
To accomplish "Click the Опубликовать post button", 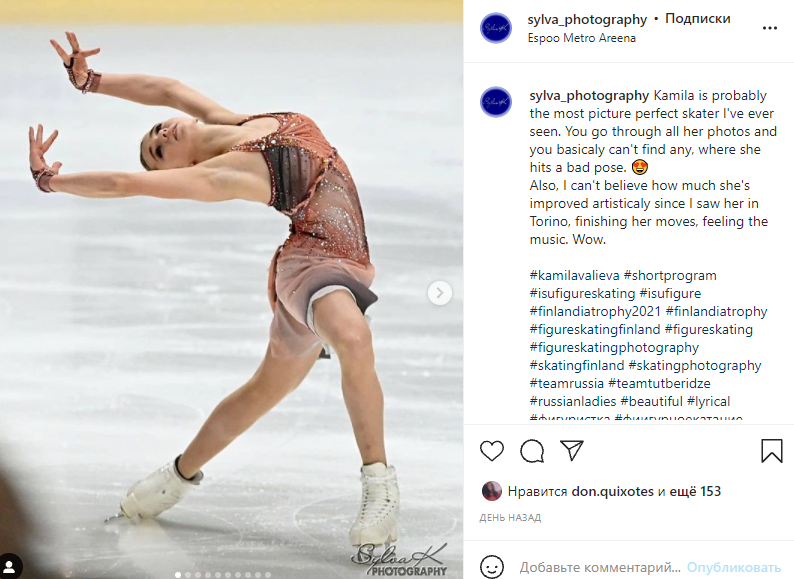I will click(x=734, y=567).
